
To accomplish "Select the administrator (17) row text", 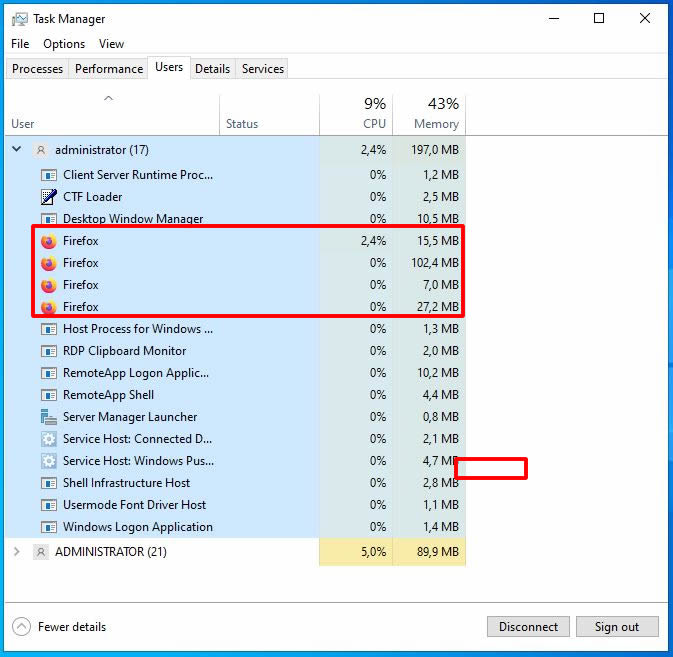I will 102,150.
